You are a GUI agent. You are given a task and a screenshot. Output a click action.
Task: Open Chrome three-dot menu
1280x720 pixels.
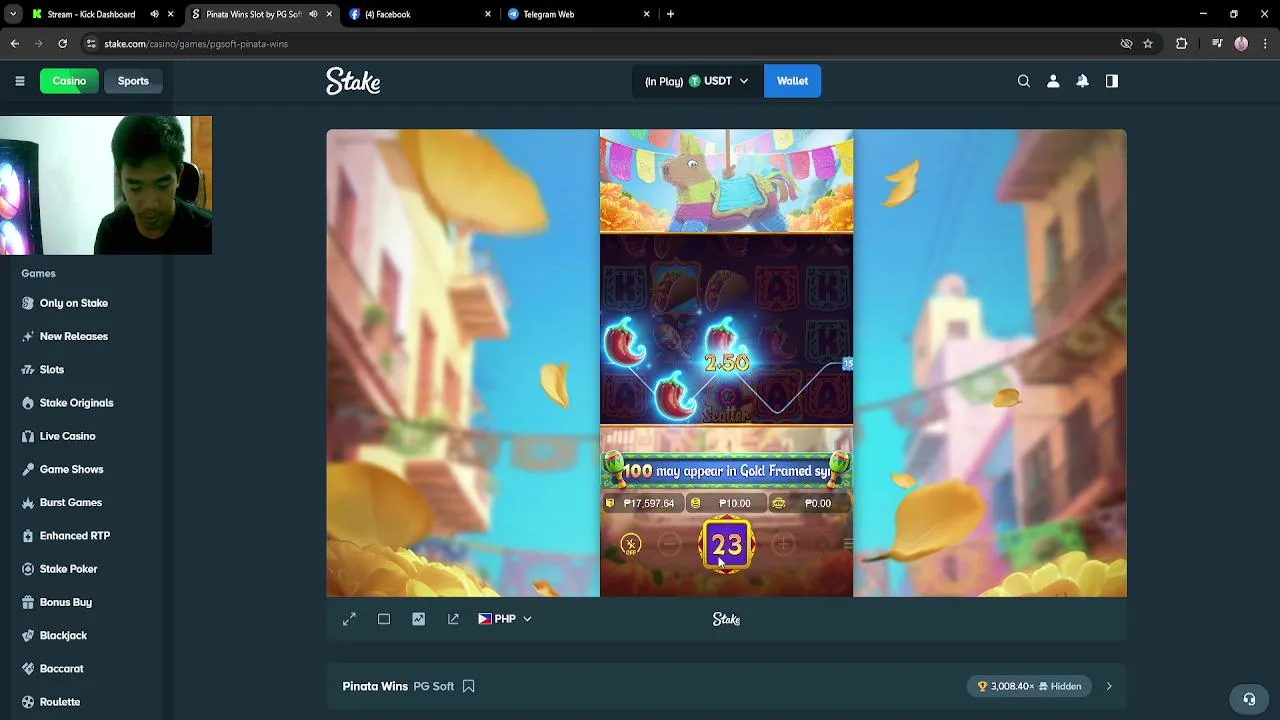click(1264, 44)
